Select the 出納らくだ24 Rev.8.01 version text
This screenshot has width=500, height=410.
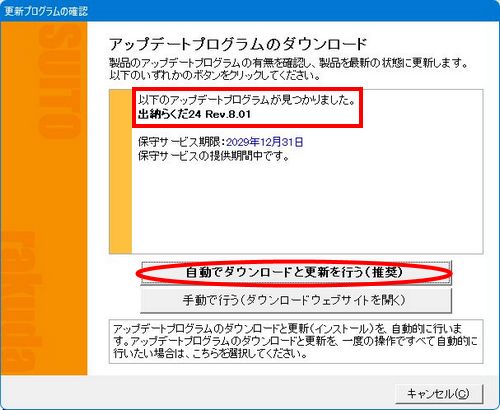(x=194, y=114)
